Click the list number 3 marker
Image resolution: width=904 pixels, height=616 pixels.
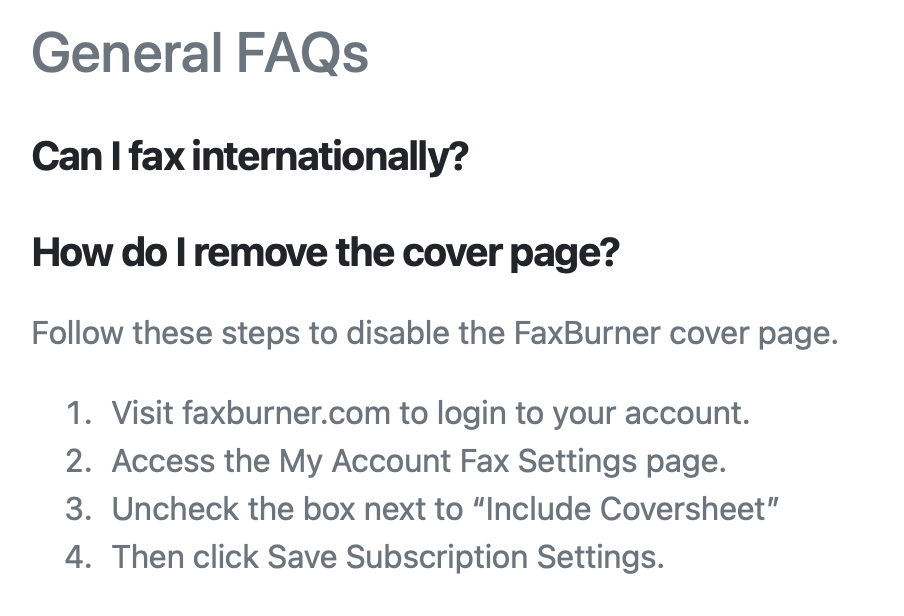pyautogui.click(x=78, y=509)
